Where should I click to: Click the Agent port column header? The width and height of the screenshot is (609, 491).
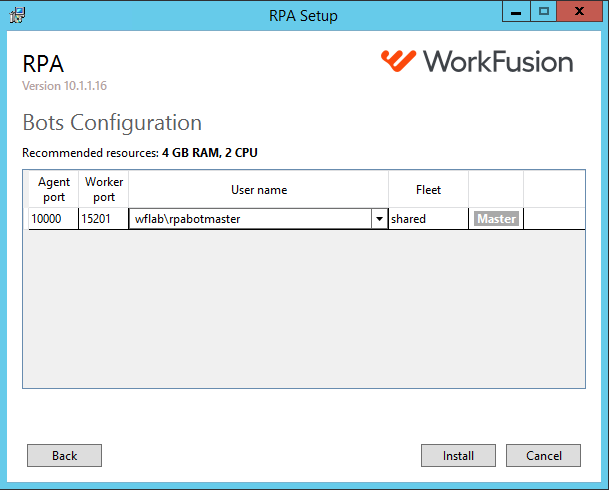(x=54, y=189)
